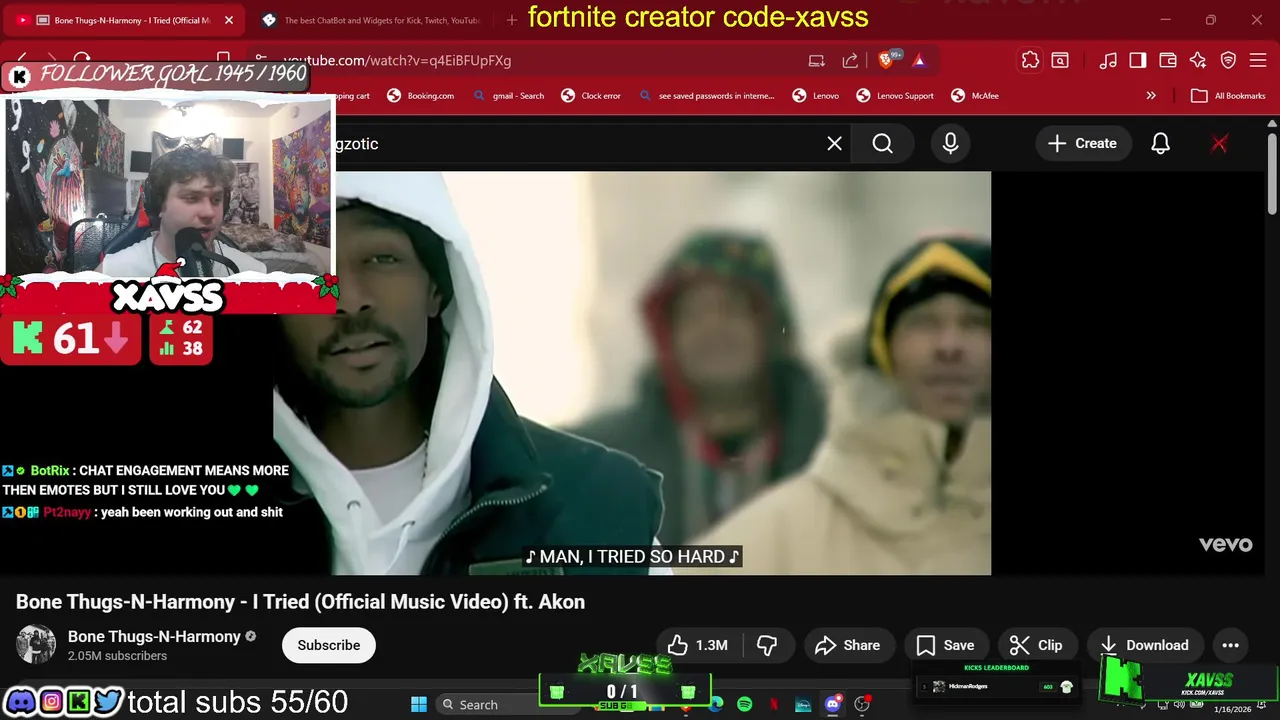
Task: Open Spotify from taskbar
Action: 744,705
